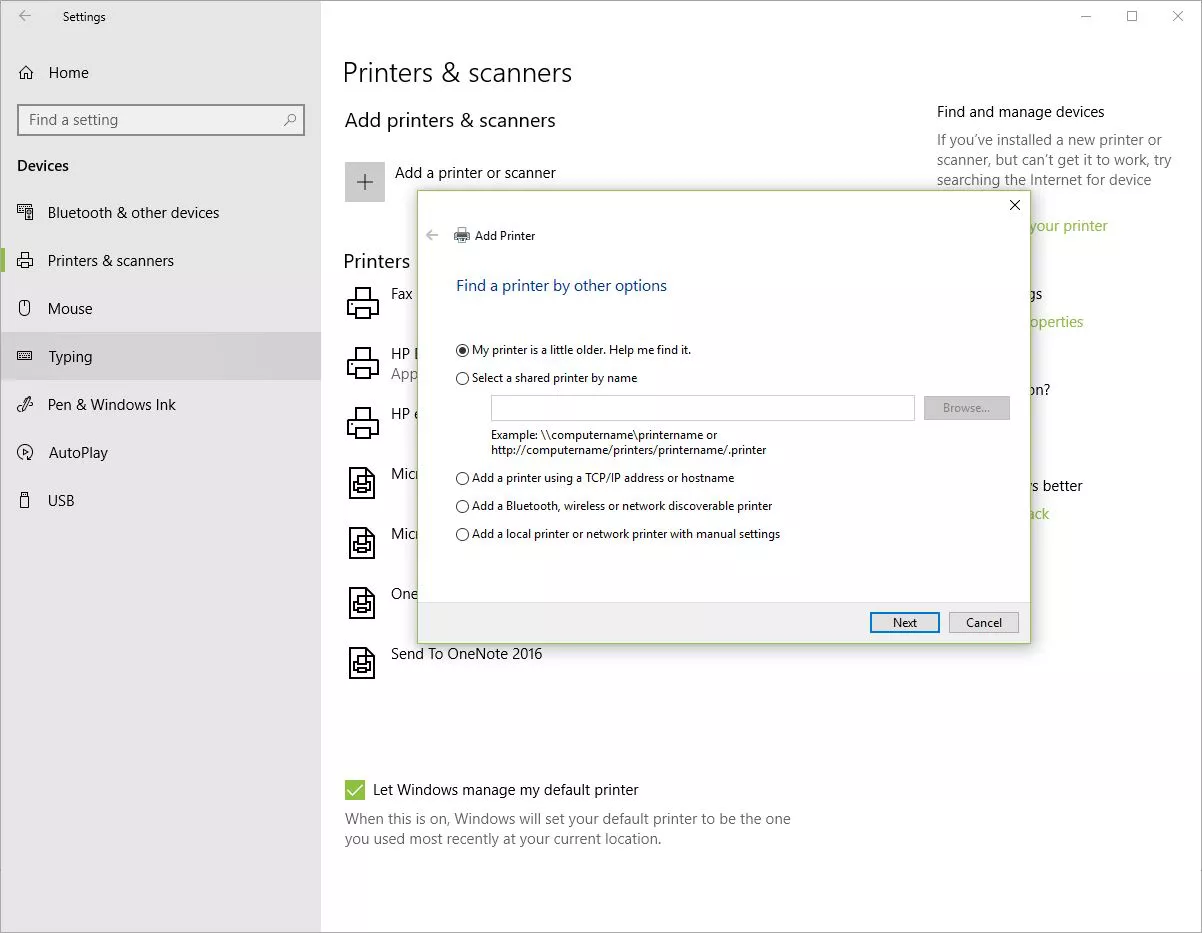
Task: Click the AutoPlay icon
Action: pos(26,453)
